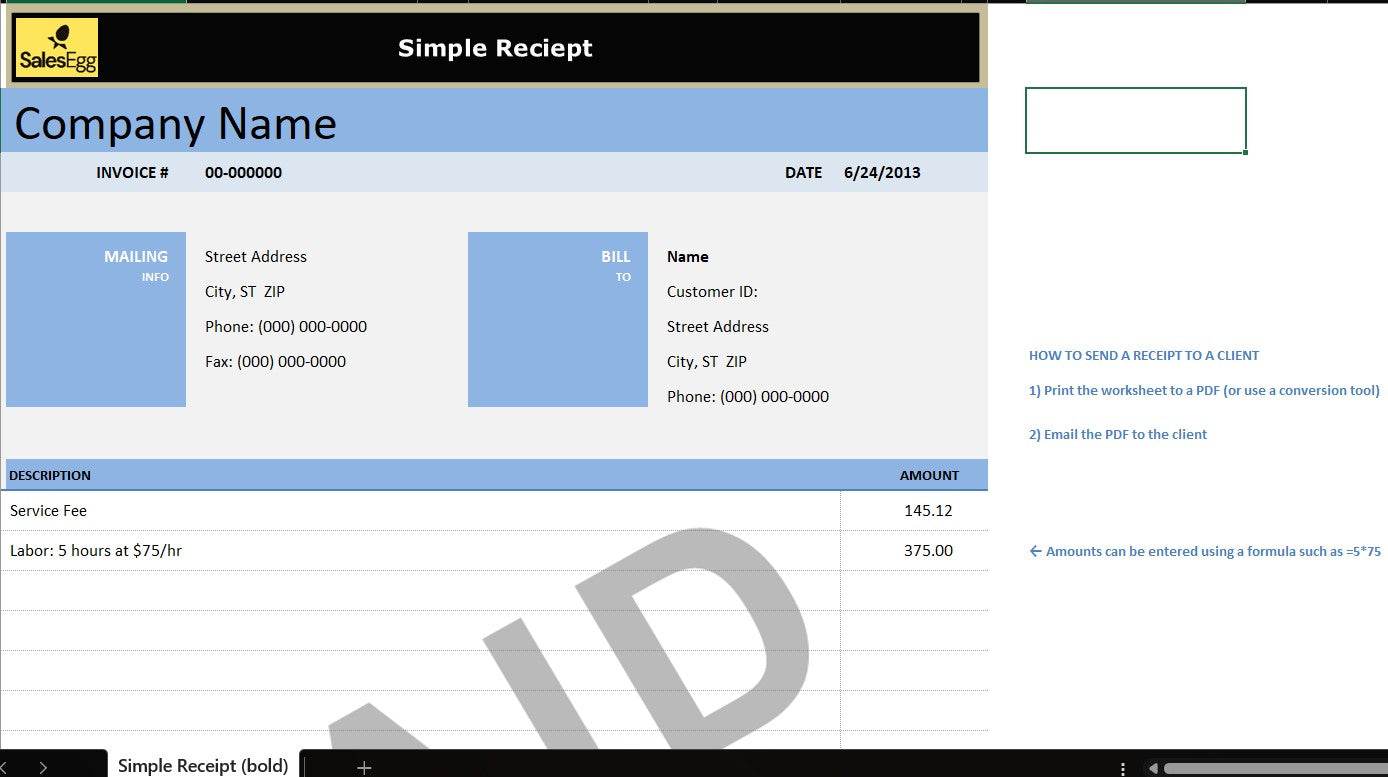1388x777 pixels.
Task: Click the SalesEgg logo
Action: point(58,48)
